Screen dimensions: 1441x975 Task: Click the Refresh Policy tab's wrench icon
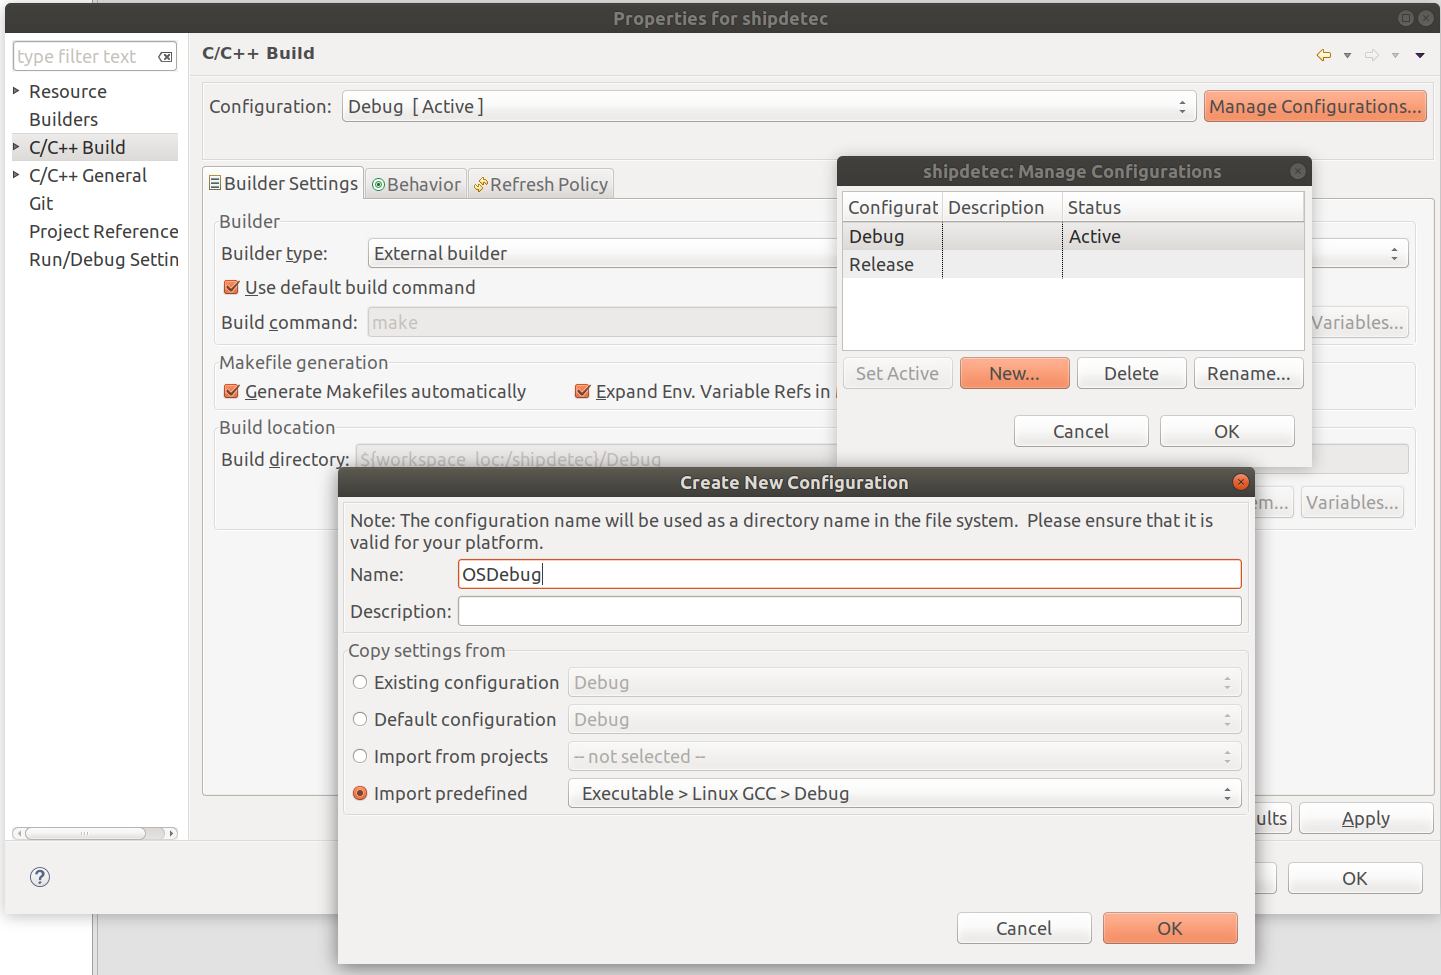click(x=481, y=183)
